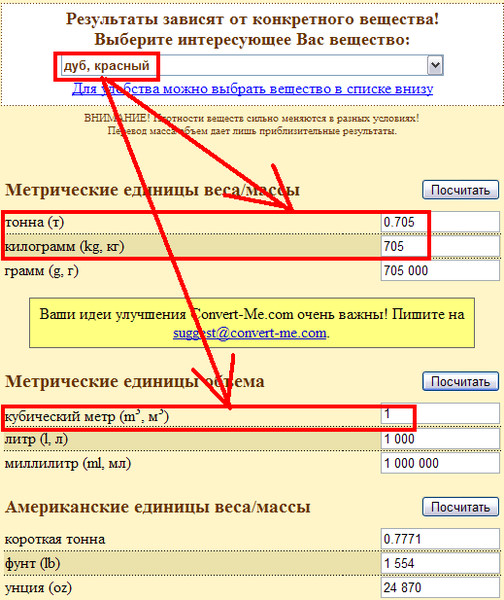
Task: Select the кубический метр input field
Action: (x=440, y=413)
